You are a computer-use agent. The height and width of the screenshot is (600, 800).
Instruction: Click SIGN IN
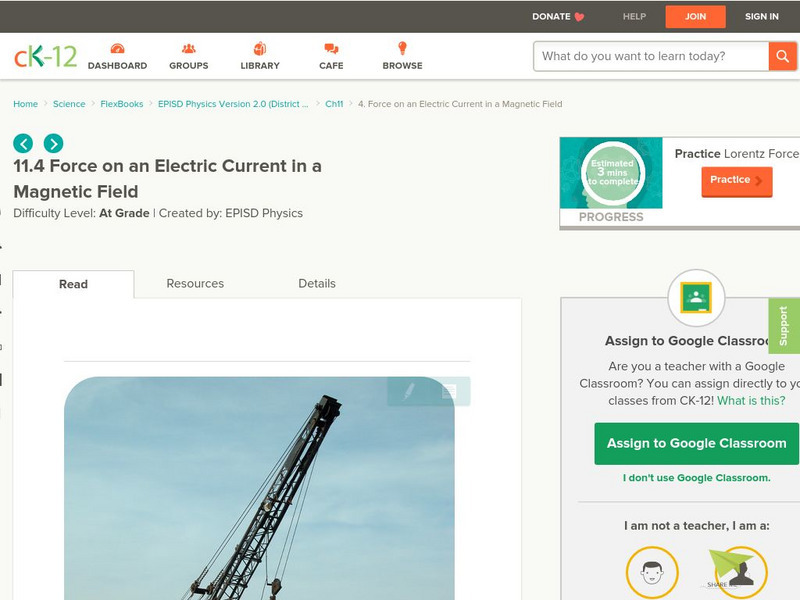pos(762,17)
